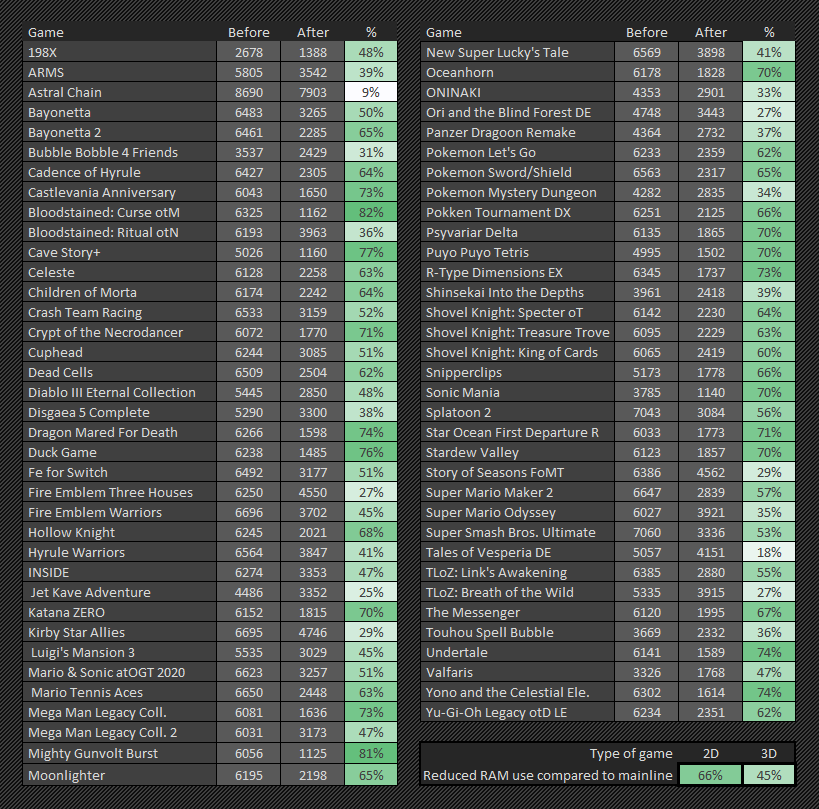
Task: Select Story of Seasons FoMT 29% cell
Action: click(769, 473)
